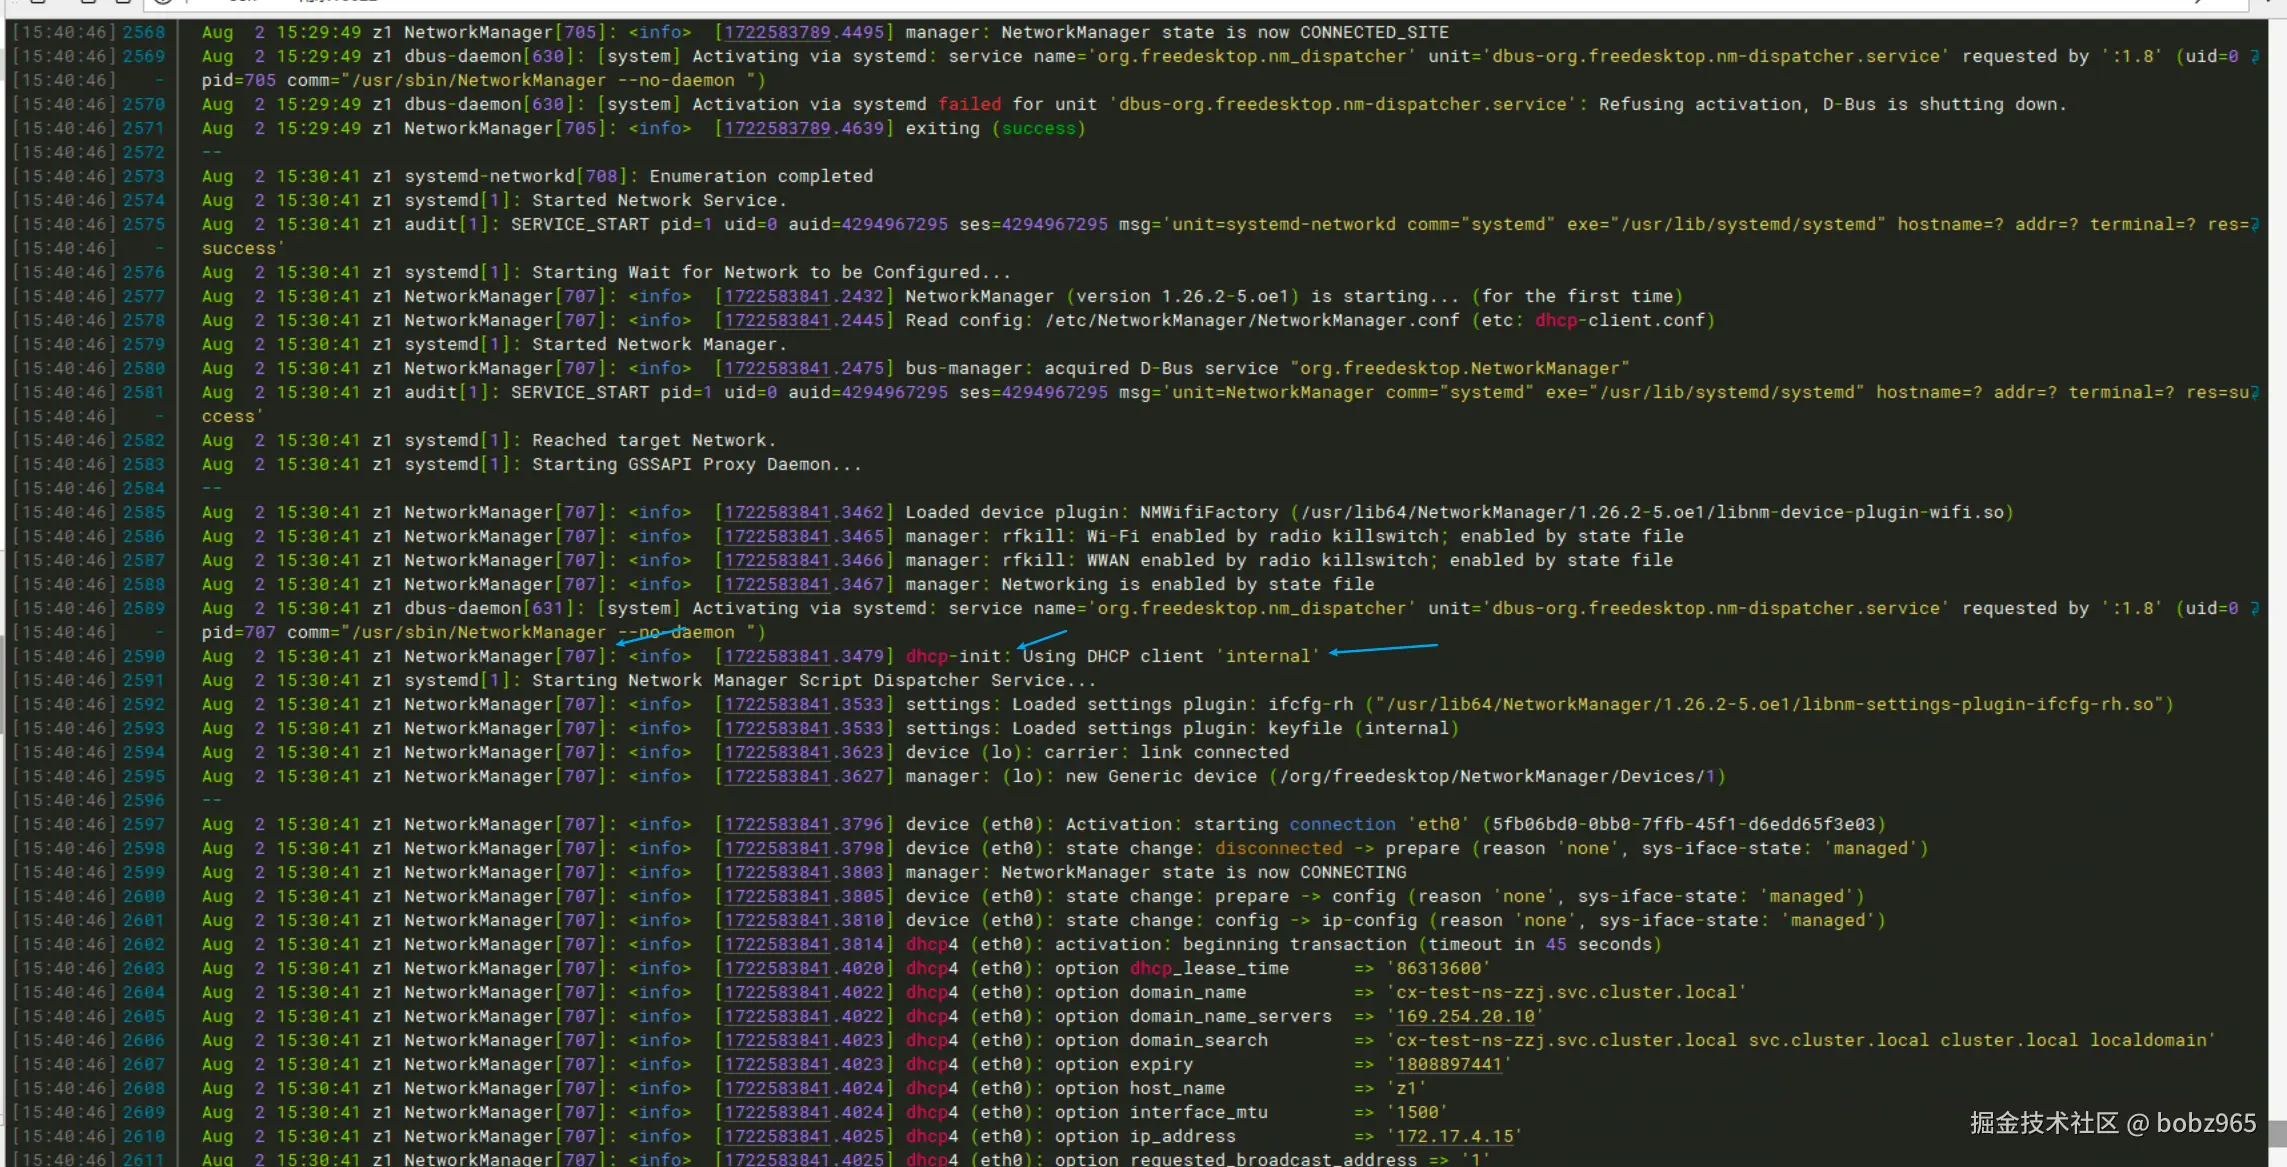
Task: Click the green 'success' text on line 2571
Action: tap(1038, 129)
